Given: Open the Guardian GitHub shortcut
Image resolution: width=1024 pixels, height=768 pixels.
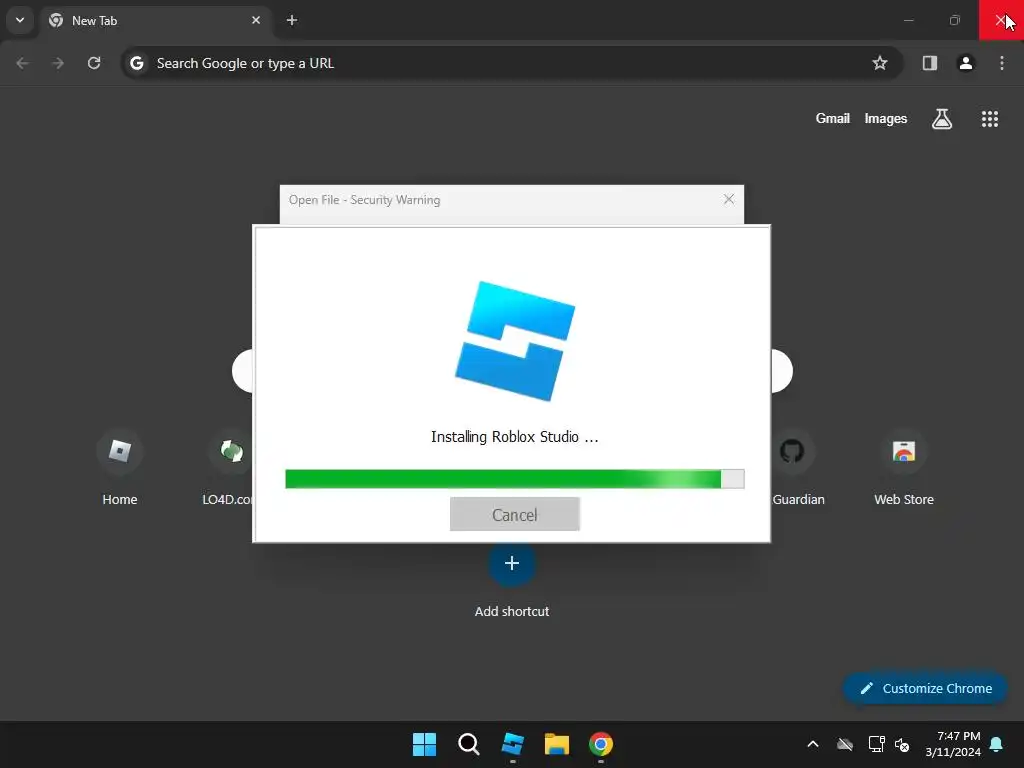Looking at the screenshot, I should click(x=798, y=468).
